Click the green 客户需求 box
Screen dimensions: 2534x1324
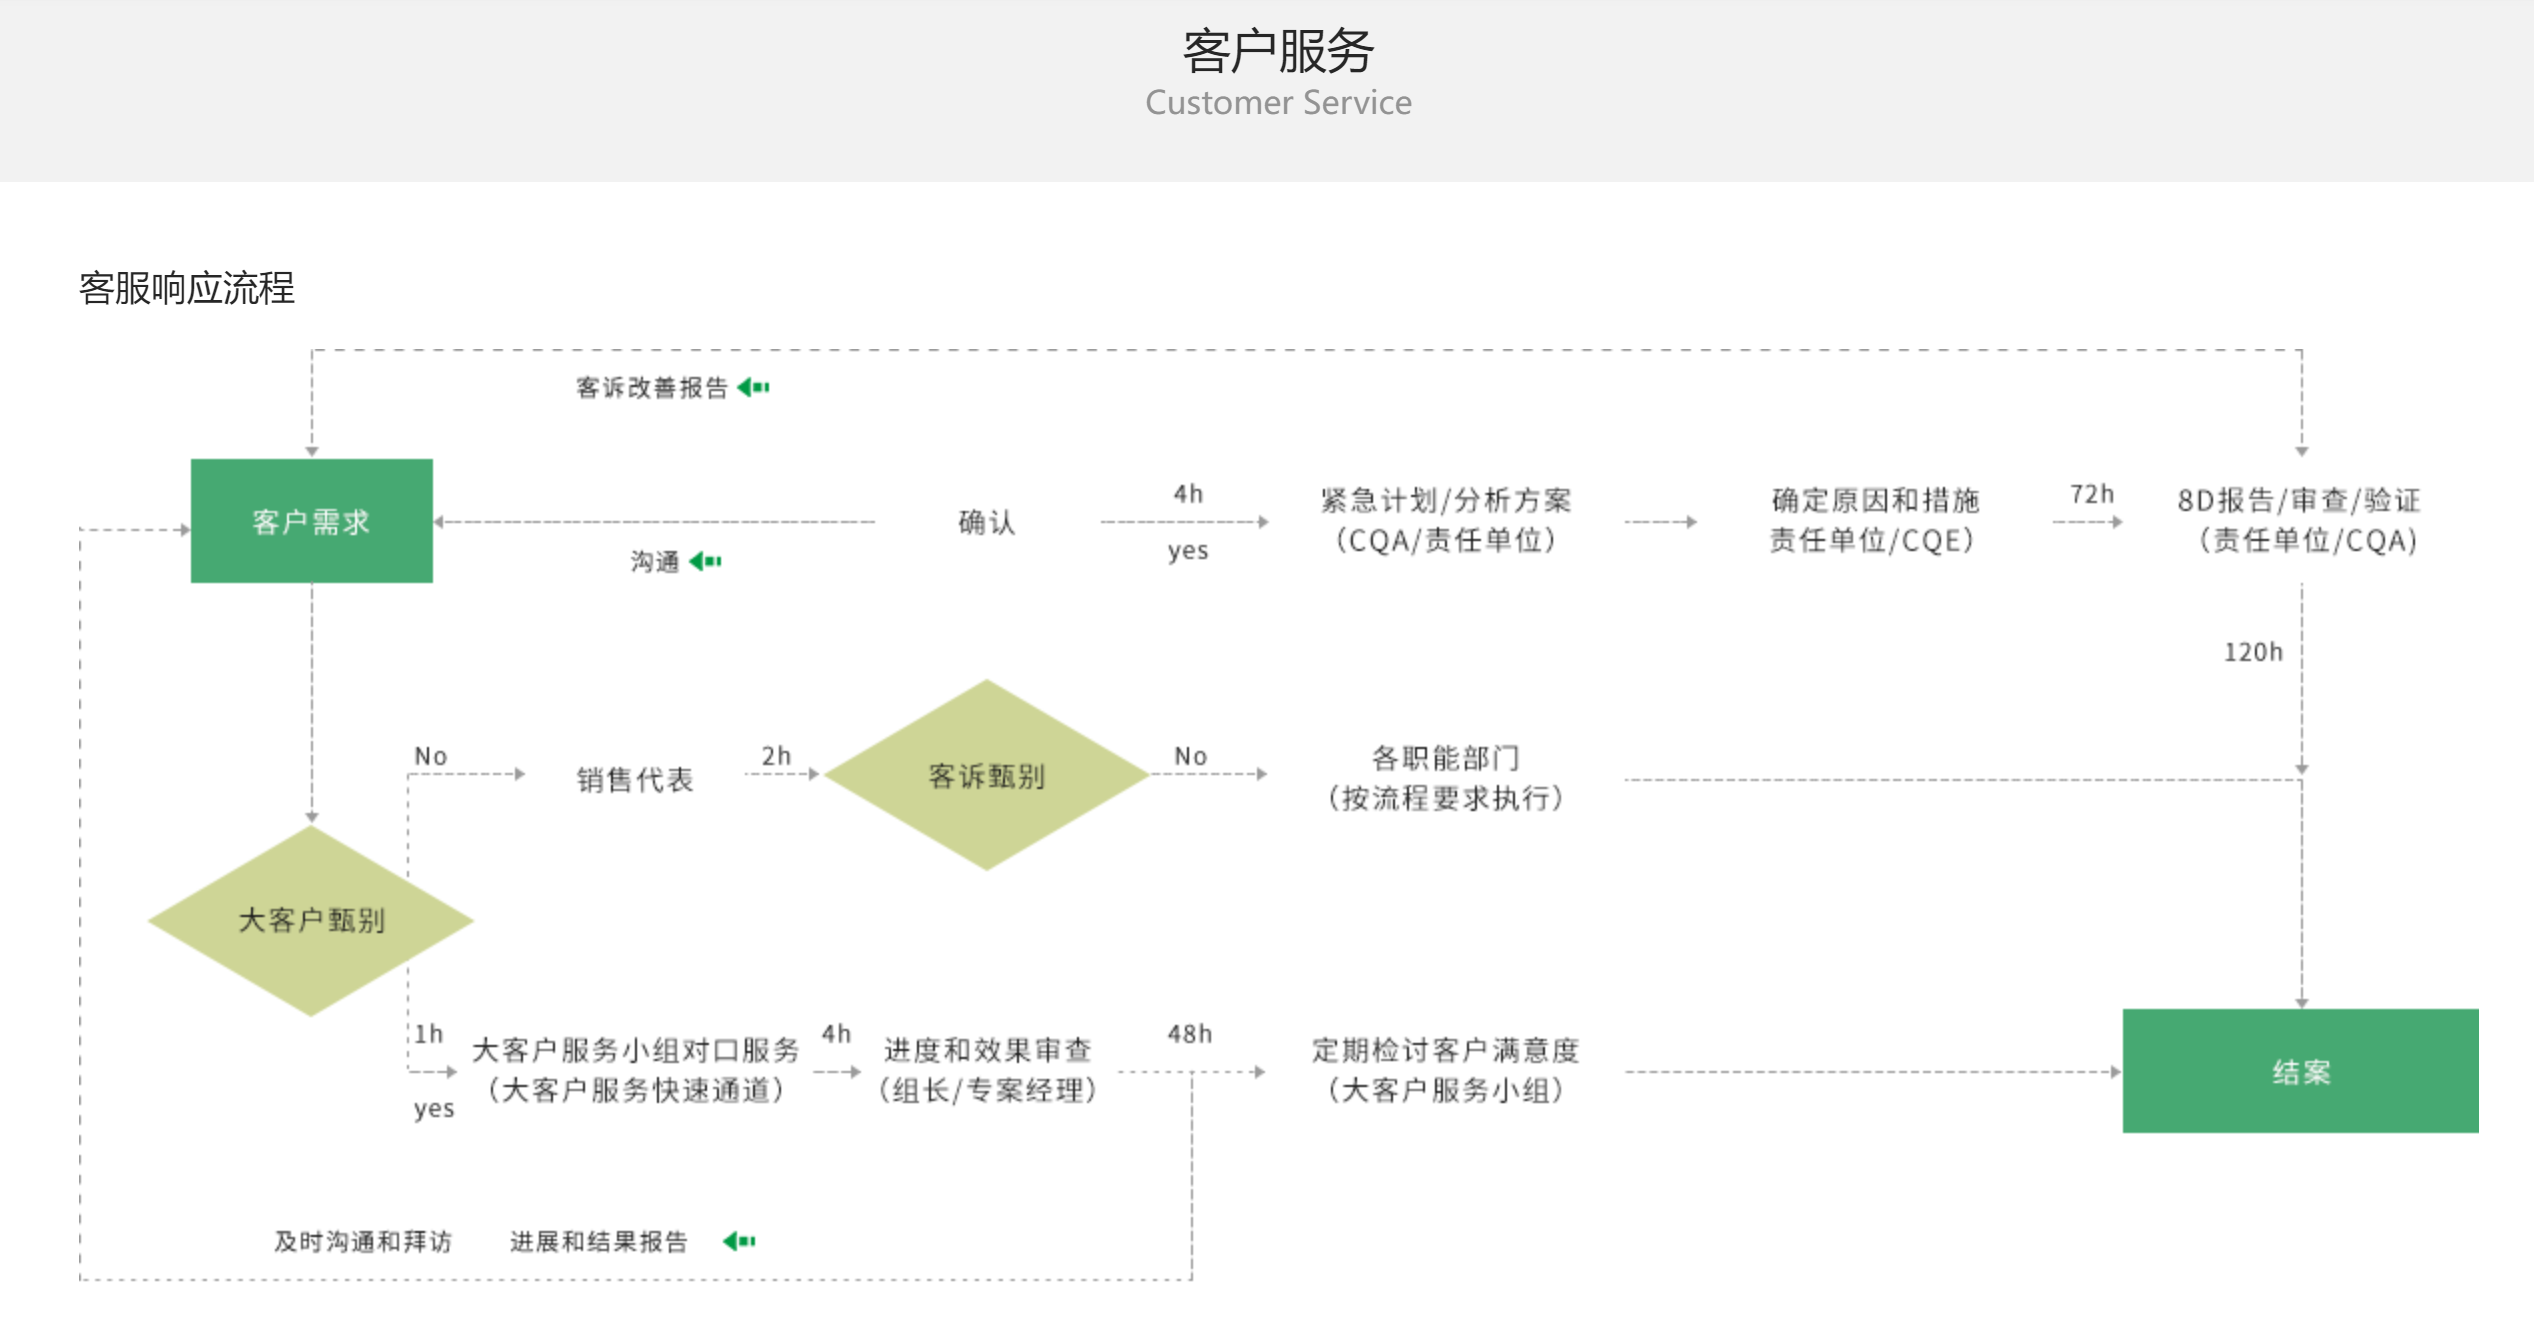click(311, 521)
